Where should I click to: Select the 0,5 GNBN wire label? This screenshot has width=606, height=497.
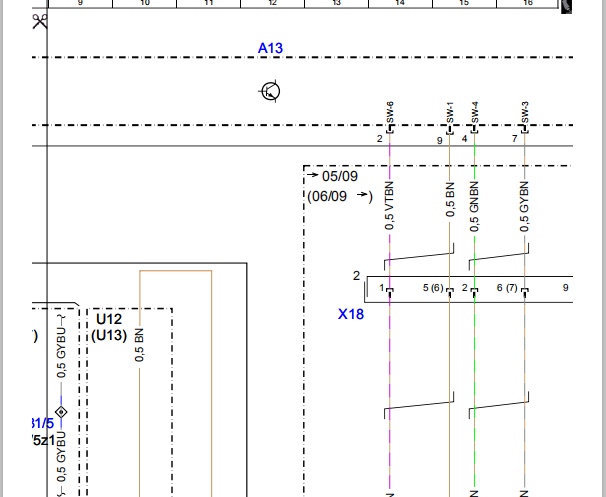(x=474, y=207)
